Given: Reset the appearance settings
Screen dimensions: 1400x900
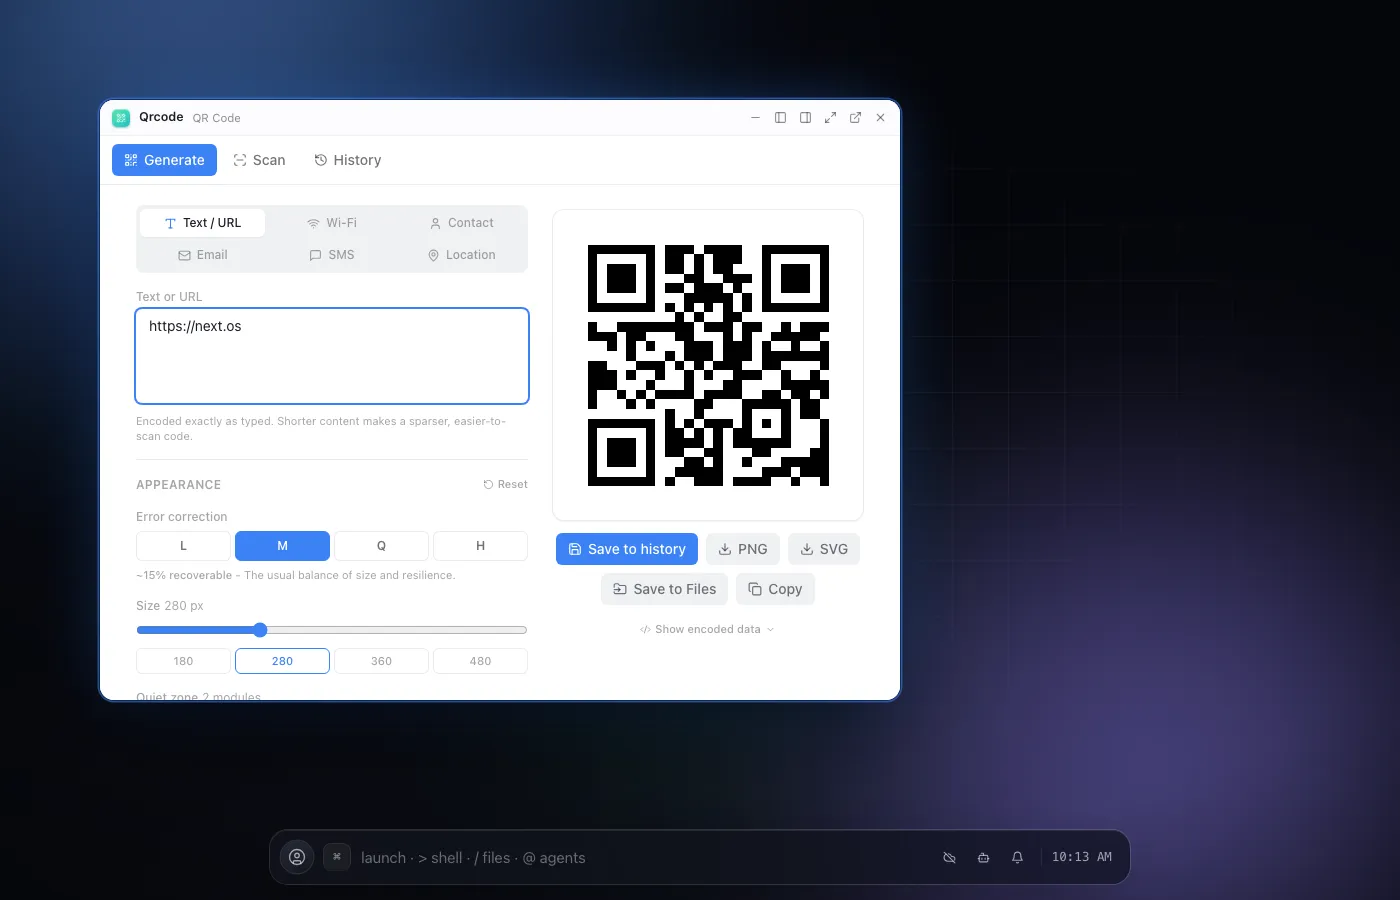Looking at the screenshot, I should [505, 484].
